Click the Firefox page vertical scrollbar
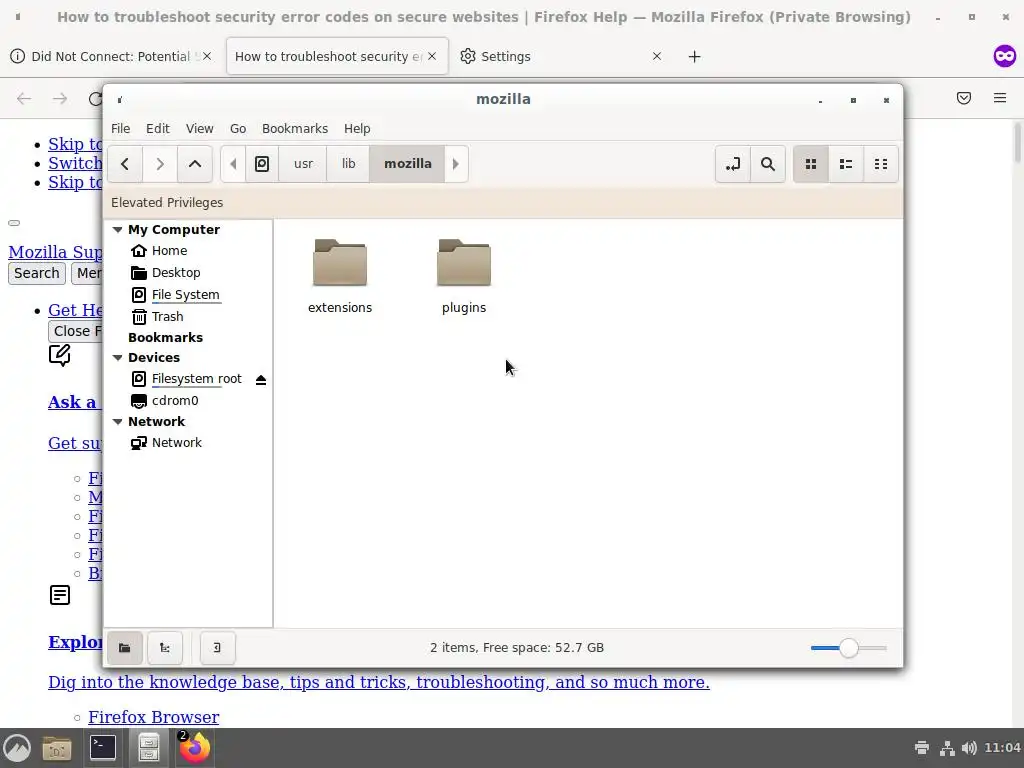This screenshot has height=768, width=1024. click(1018, 142)
